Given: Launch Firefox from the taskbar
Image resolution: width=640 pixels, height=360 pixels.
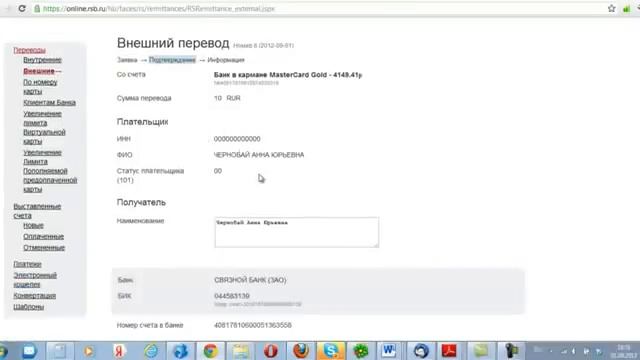Looking at the screenshot, I should coord(301,351).
